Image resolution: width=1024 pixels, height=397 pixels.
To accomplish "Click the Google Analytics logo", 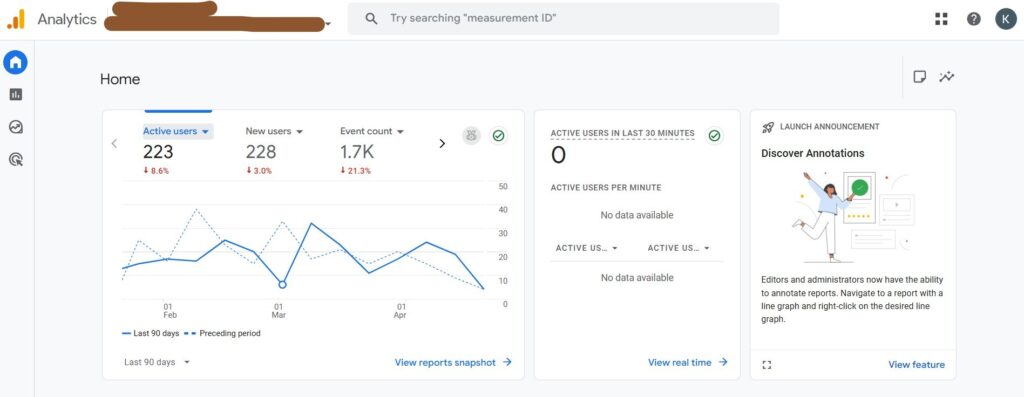I will click(16, 19).
